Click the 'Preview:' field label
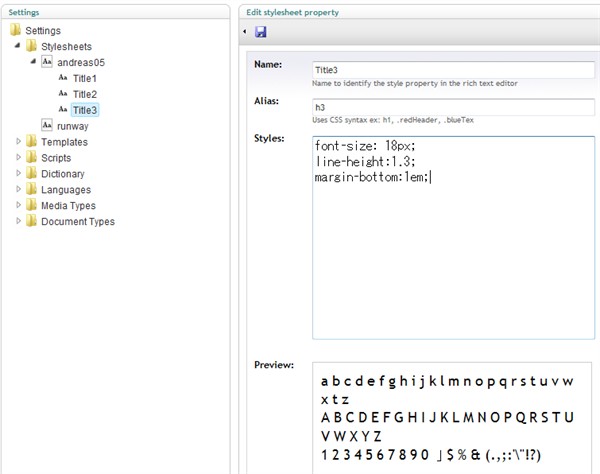This screenshot has height=474, width=600. pos(274,365)
